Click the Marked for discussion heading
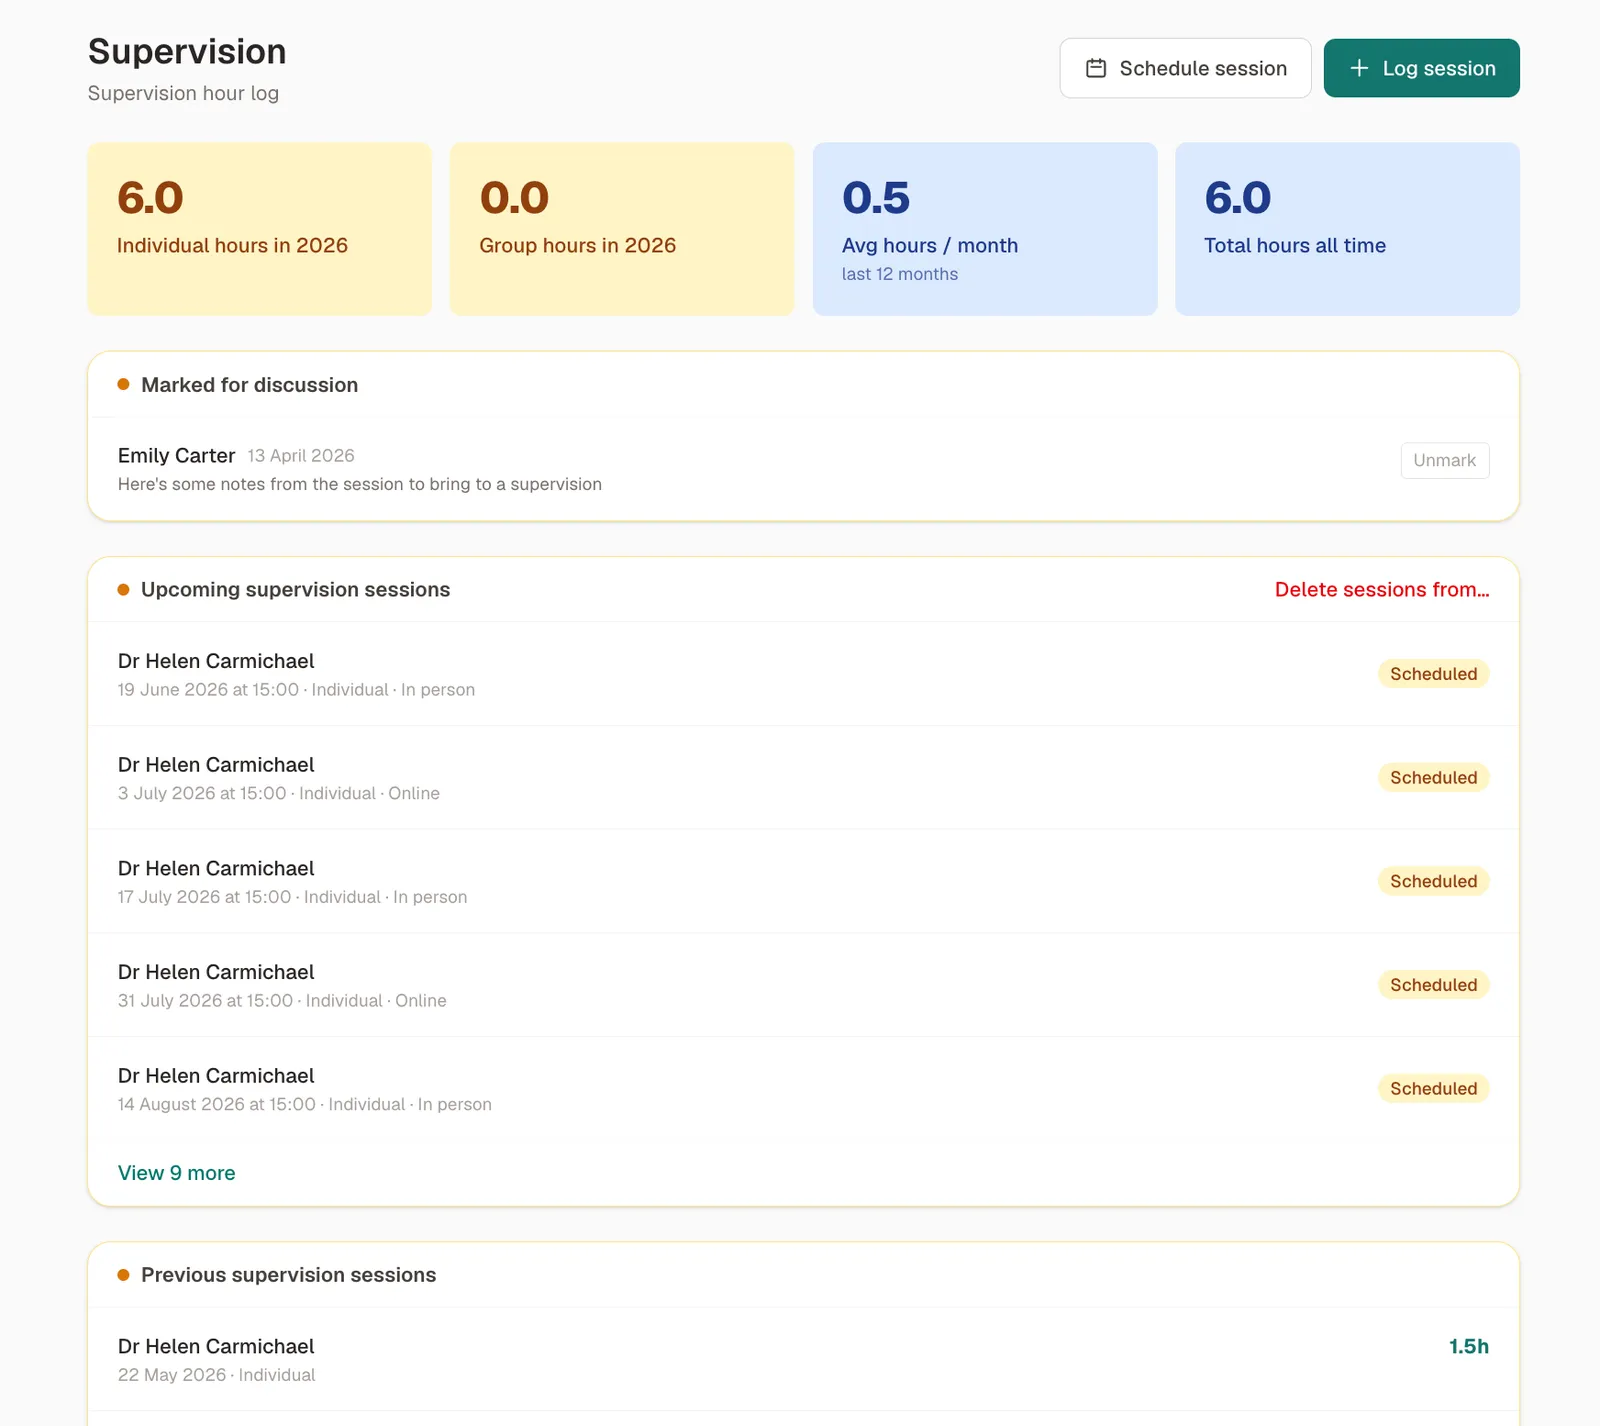 pos(249,385)
